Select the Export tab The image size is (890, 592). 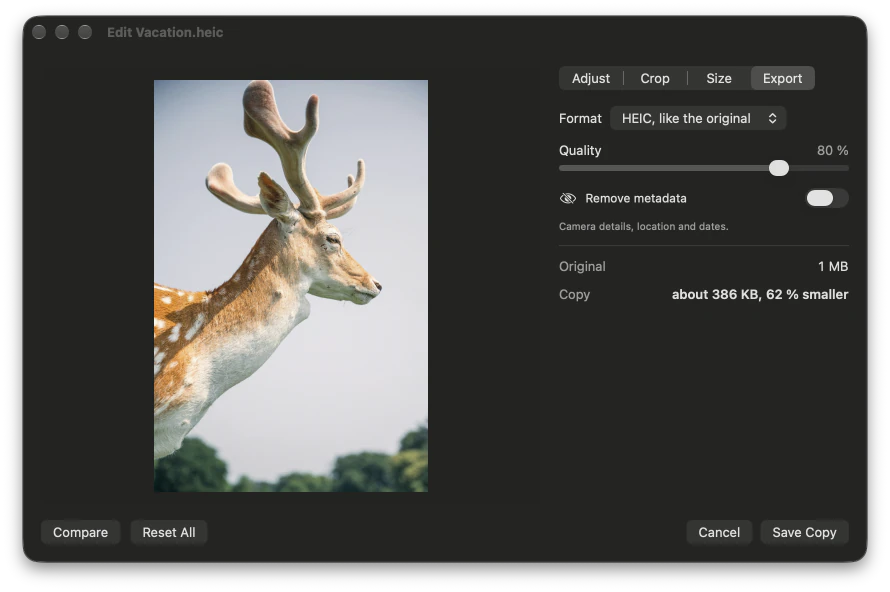click(x=782, y=78)
